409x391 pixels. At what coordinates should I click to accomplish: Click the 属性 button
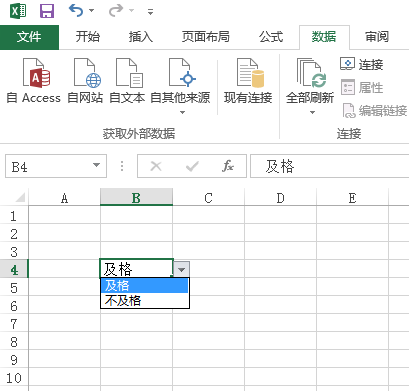coord(362,88)
